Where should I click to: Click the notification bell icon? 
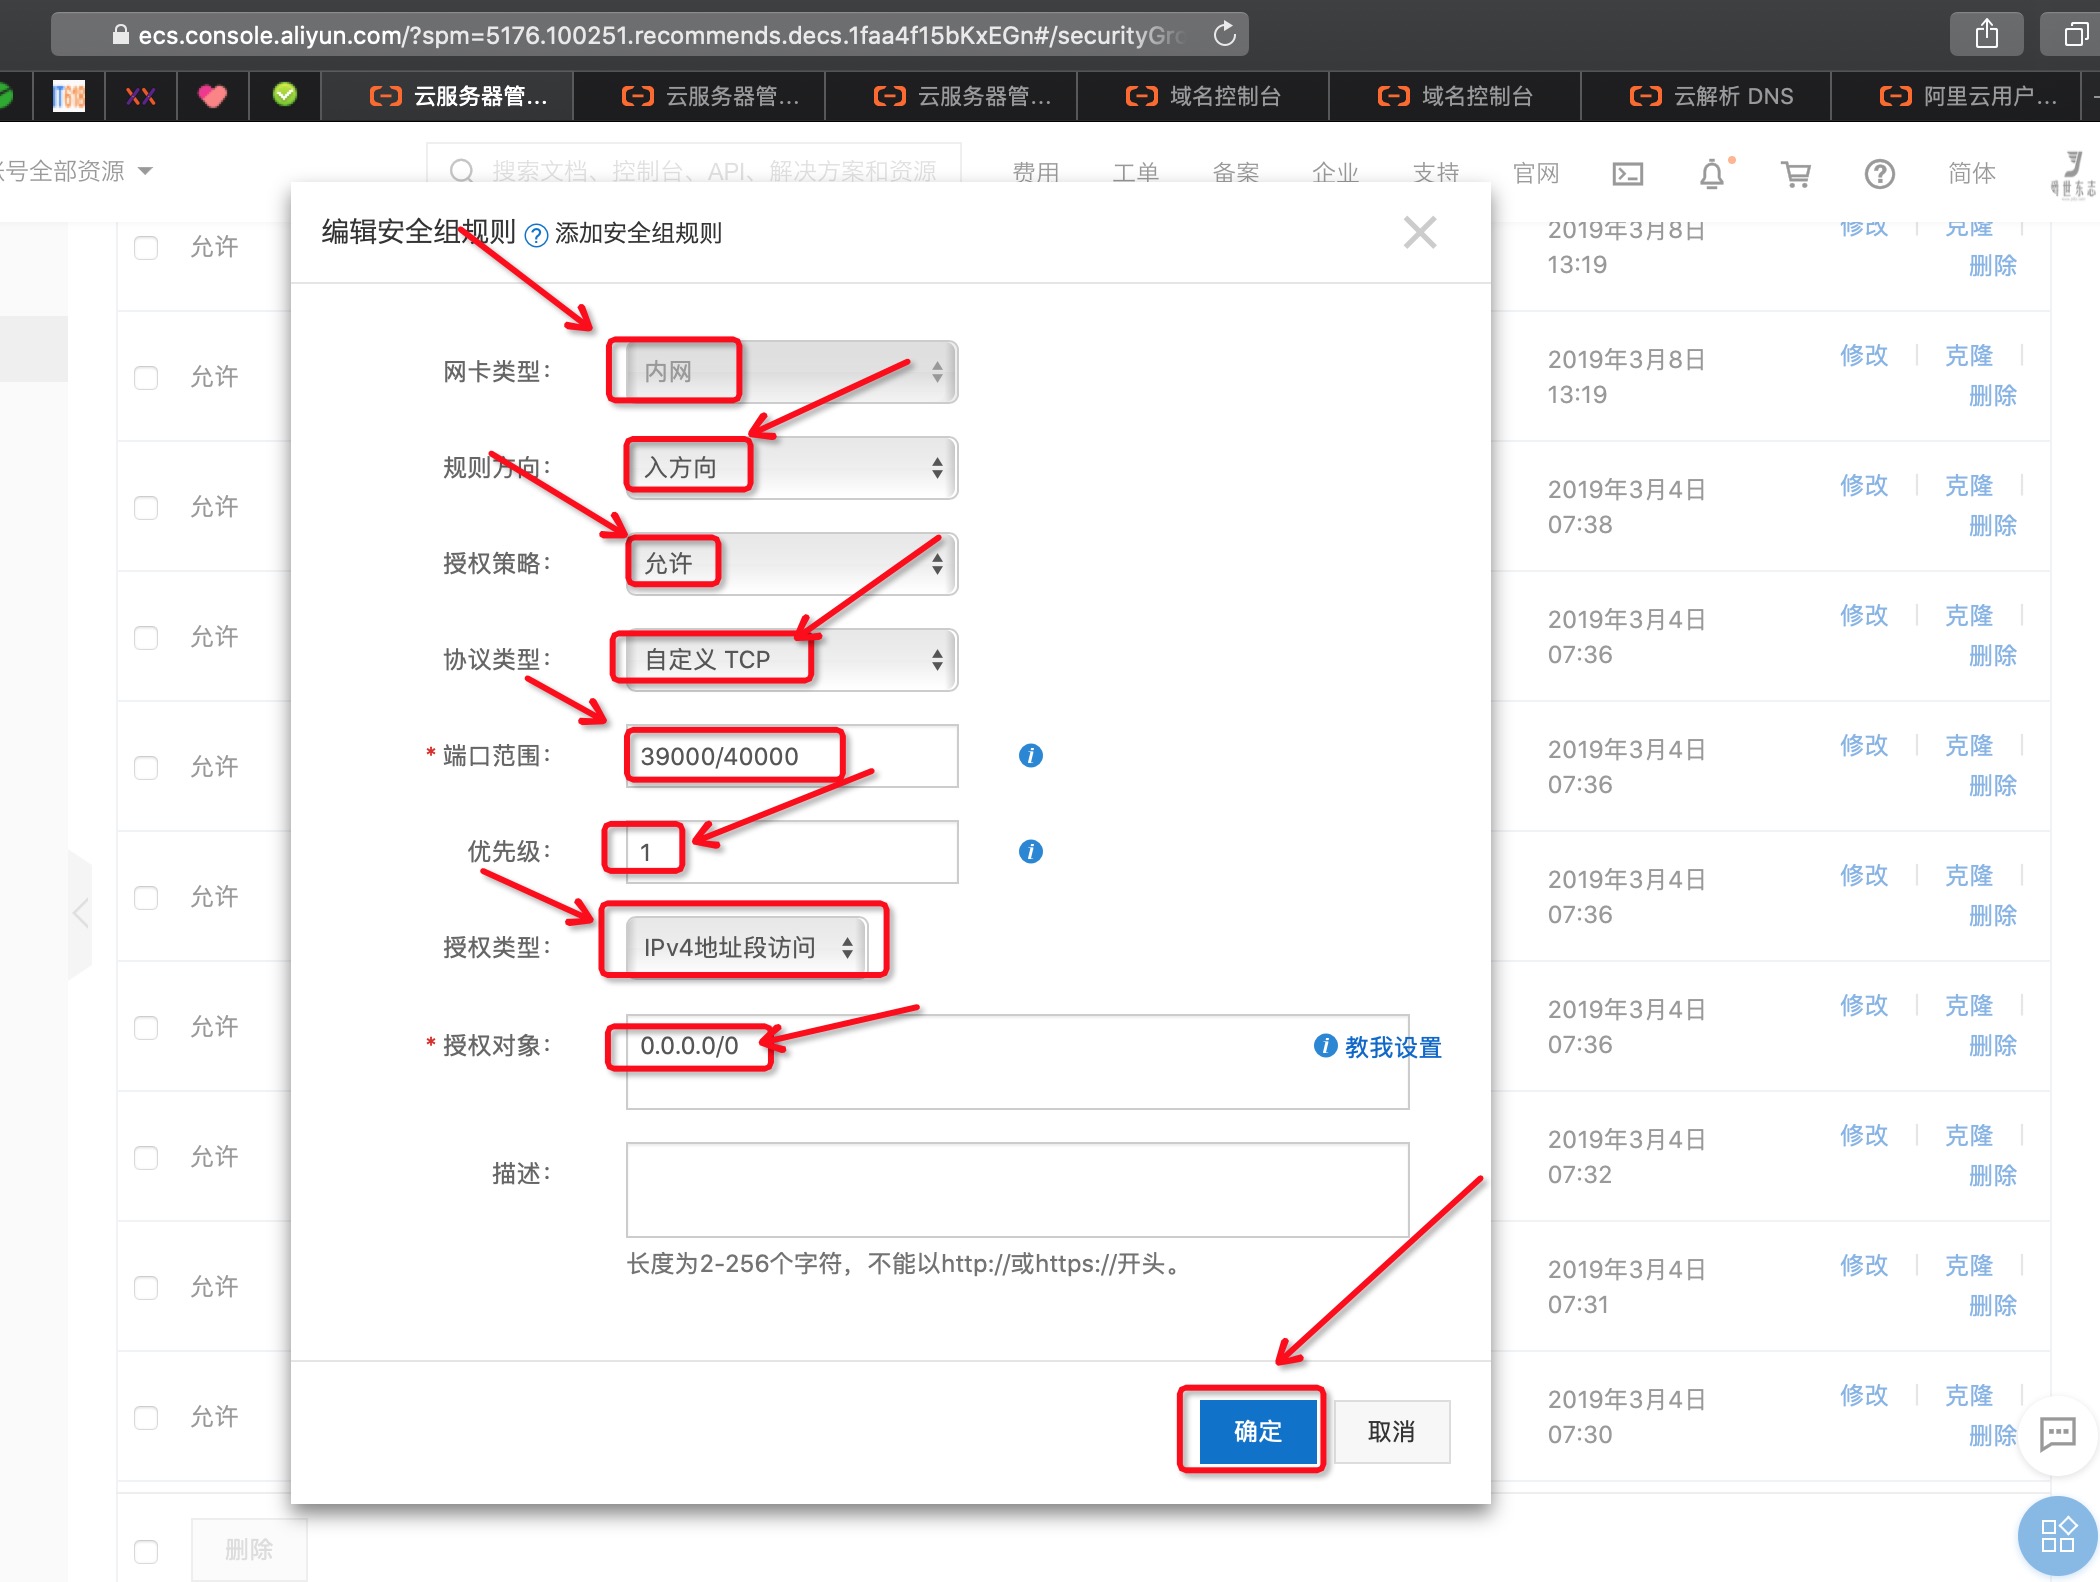(1712, 174)
